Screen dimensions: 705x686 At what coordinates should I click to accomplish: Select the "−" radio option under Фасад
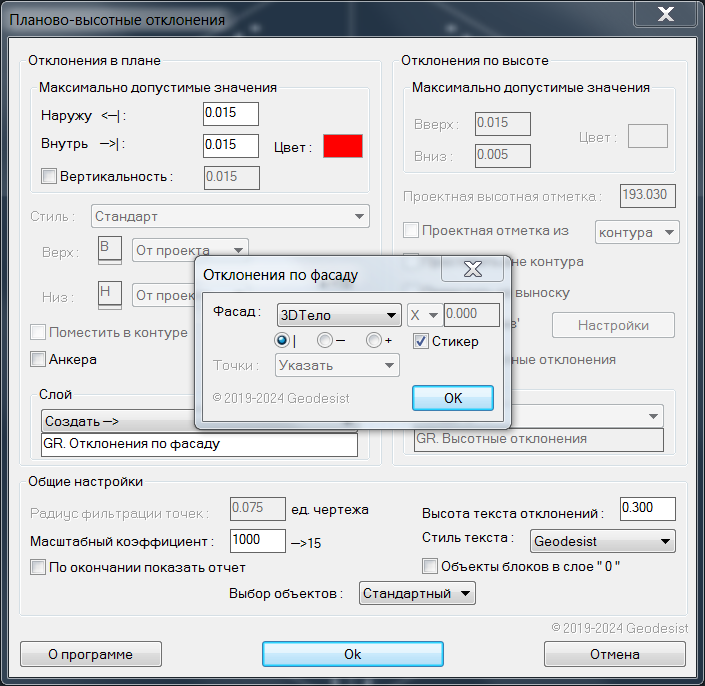point(325,341)
